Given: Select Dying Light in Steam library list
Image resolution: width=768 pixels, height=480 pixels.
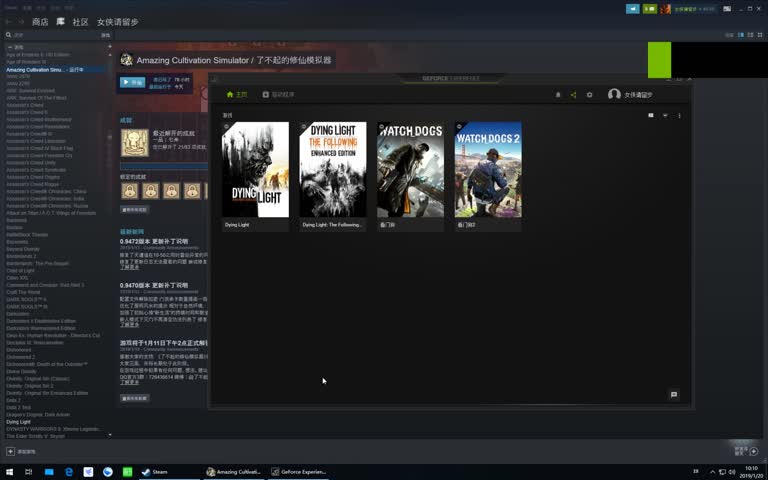Looking at the screenshot, I should (19, 422).
